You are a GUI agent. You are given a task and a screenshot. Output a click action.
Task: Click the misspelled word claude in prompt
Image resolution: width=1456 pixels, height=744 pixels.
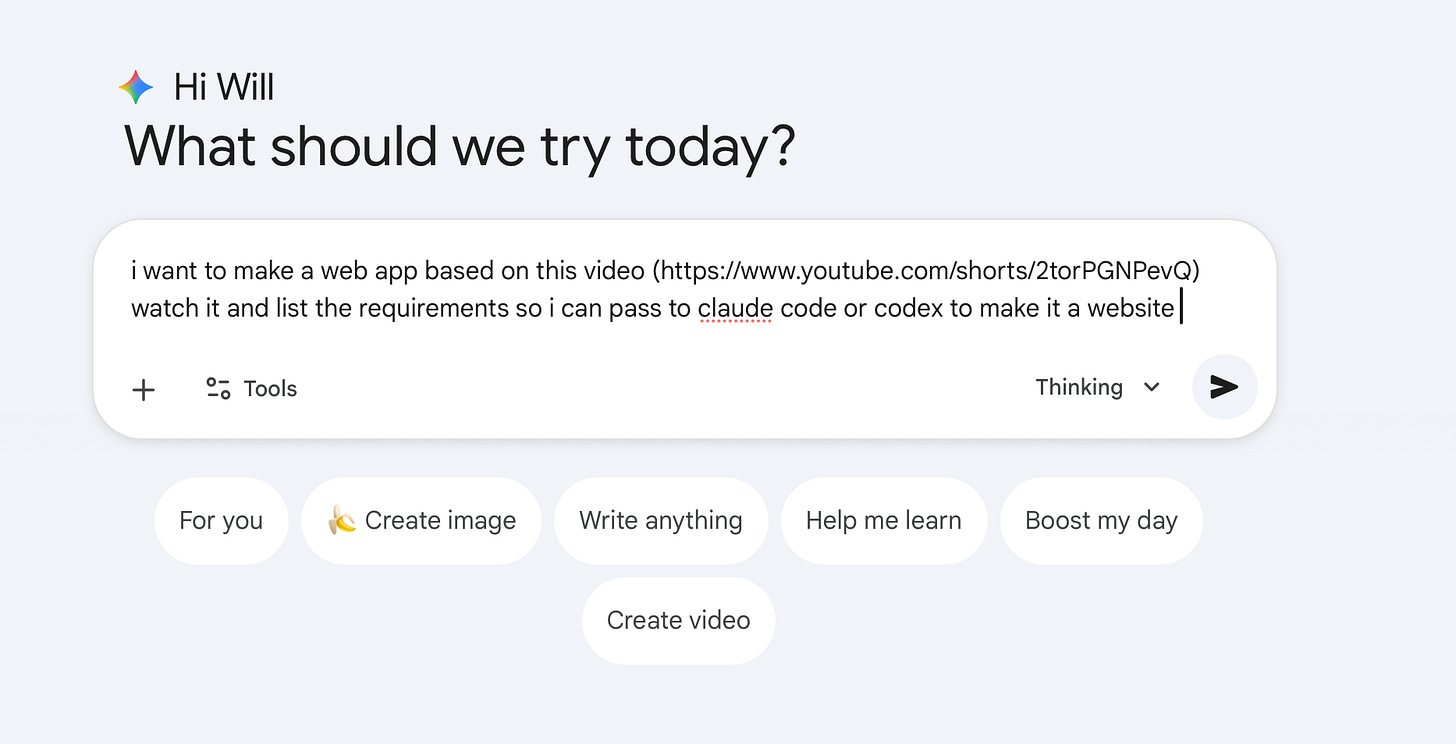pyautogui.click(x=735, y=308)
